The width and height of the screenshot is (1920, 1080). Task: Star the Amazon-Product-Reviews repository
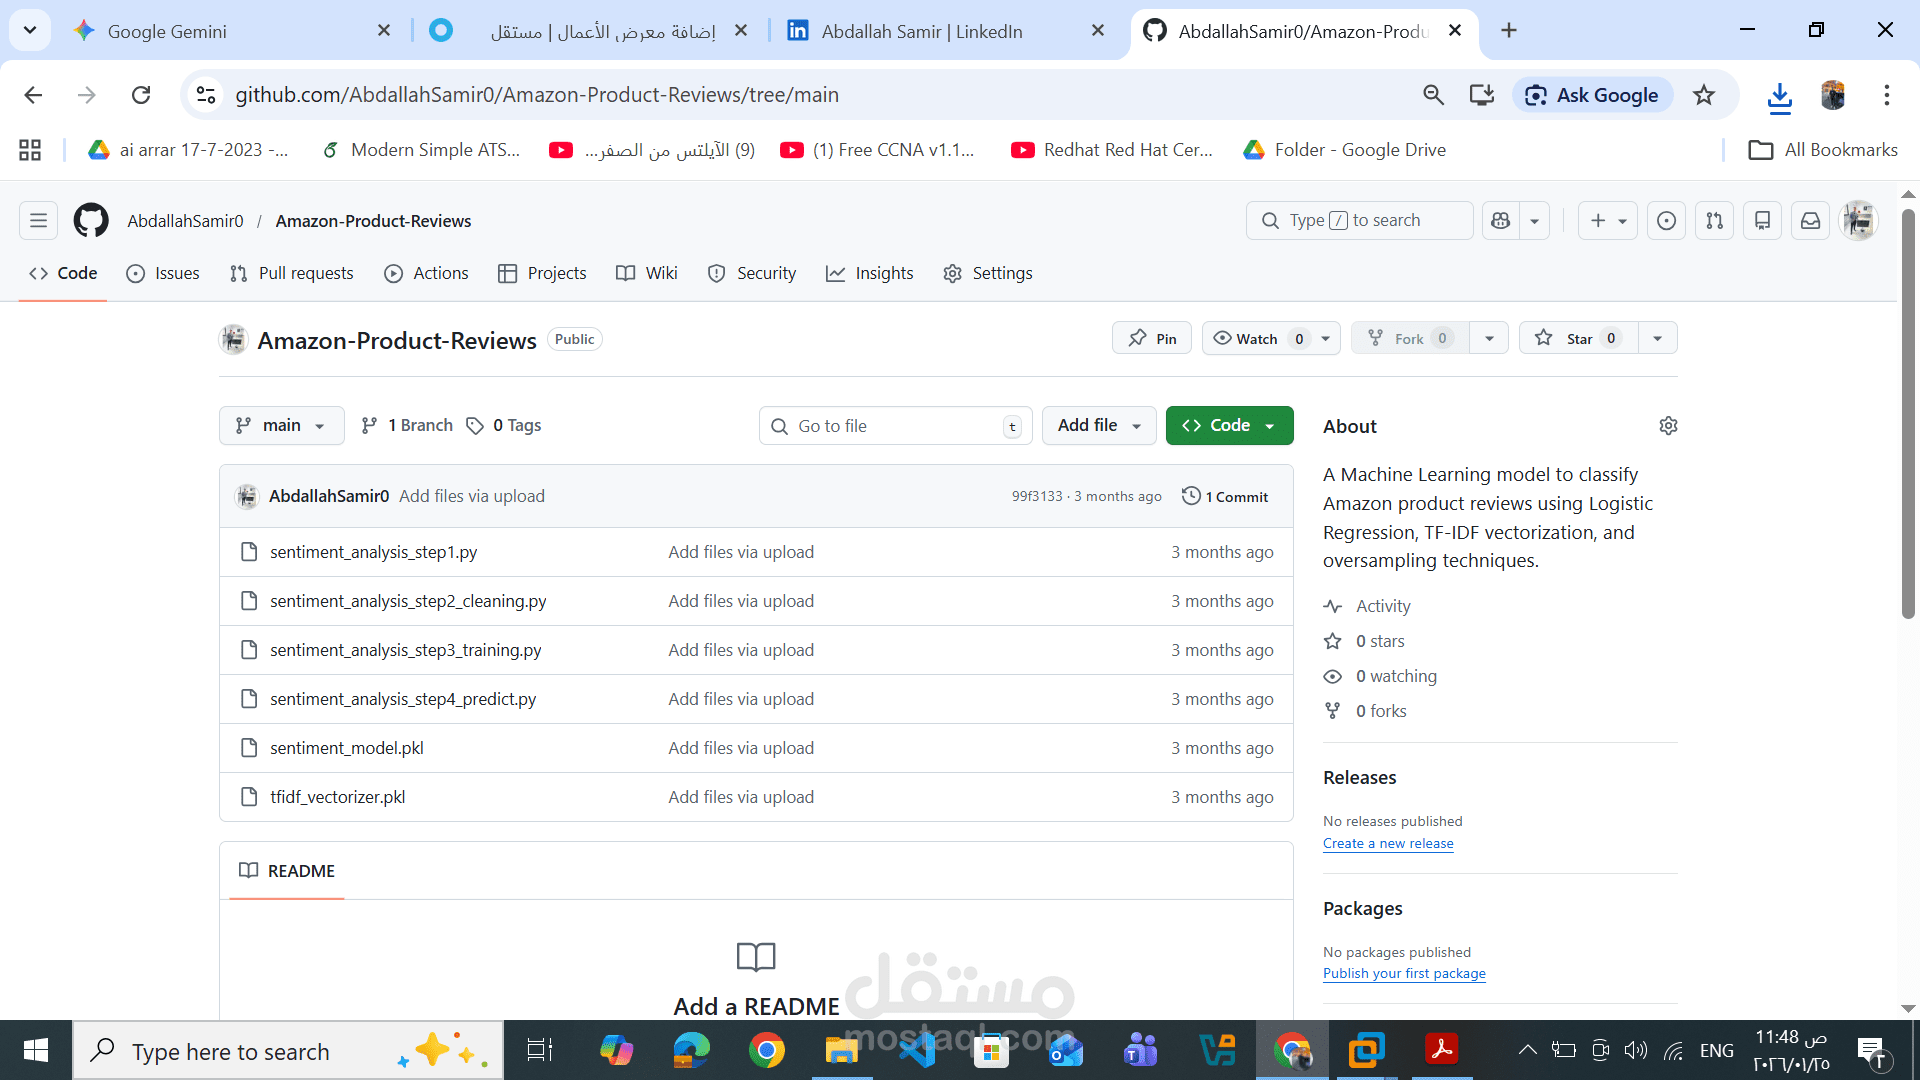[x=1577, y=338]
